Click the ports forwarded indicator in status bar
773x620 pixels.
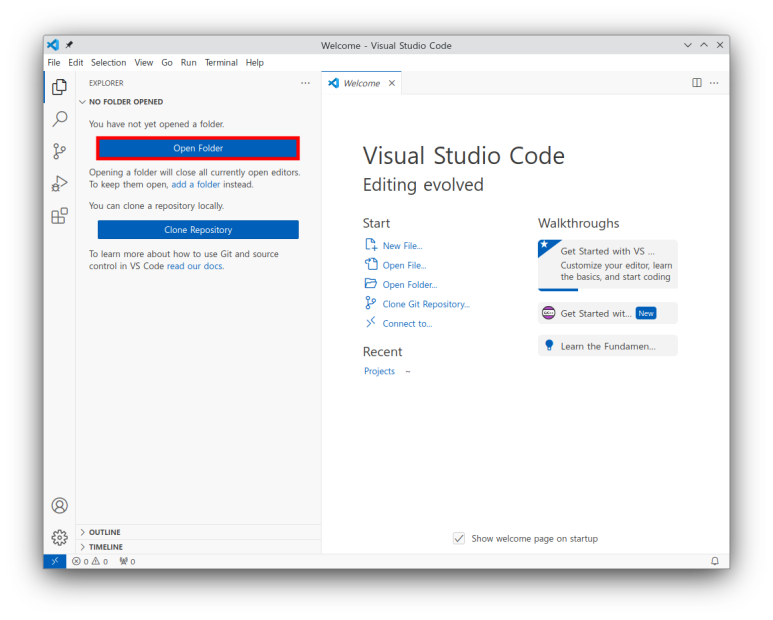pos(127,561)
